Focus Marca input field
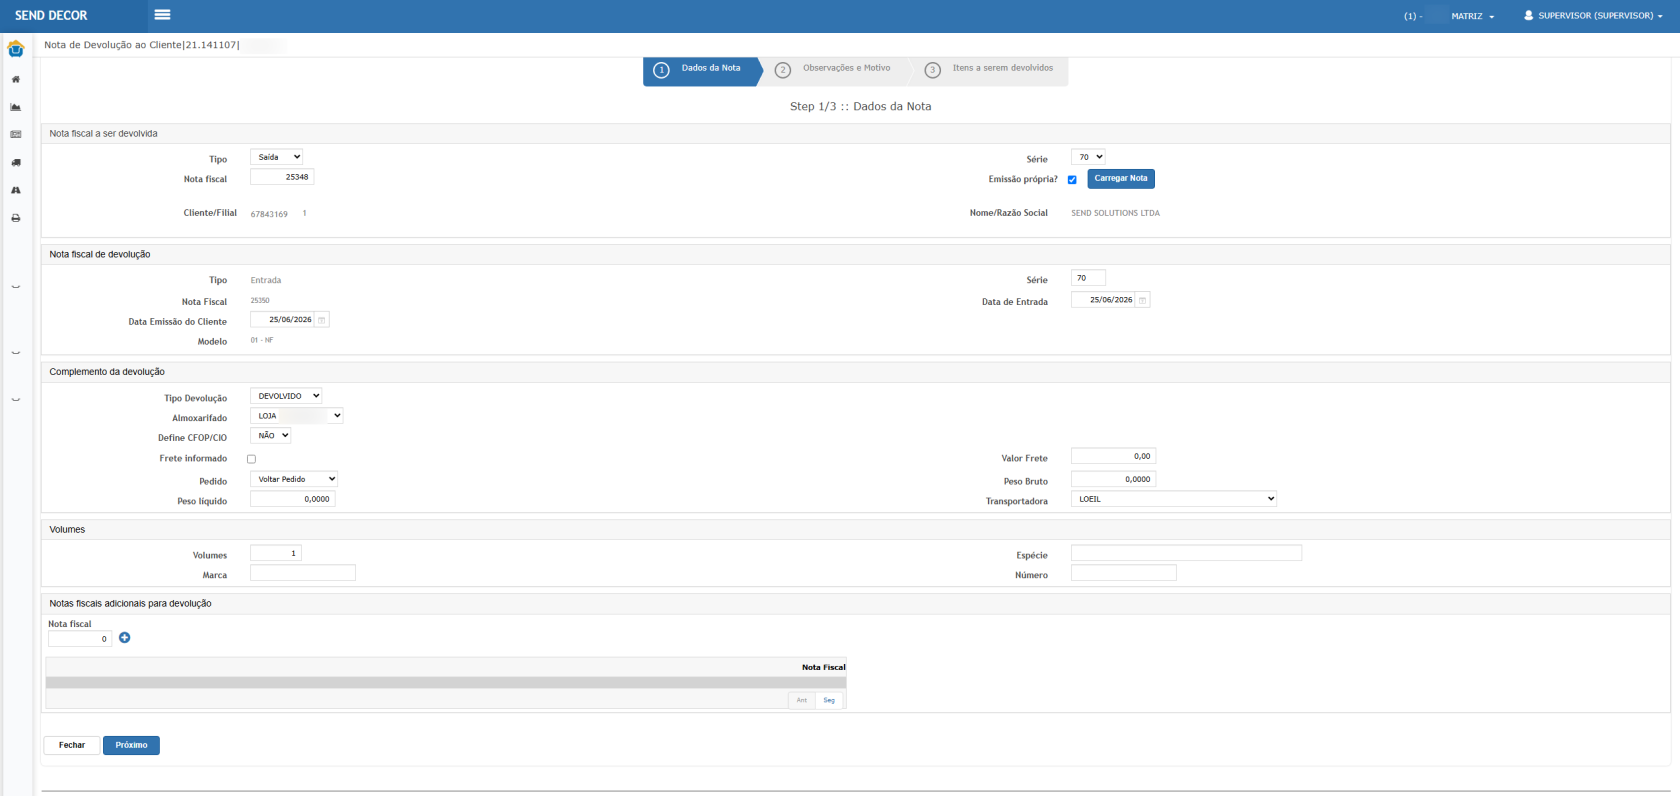1680x796 pixels. pyautogui.click(x=303, y=573)
